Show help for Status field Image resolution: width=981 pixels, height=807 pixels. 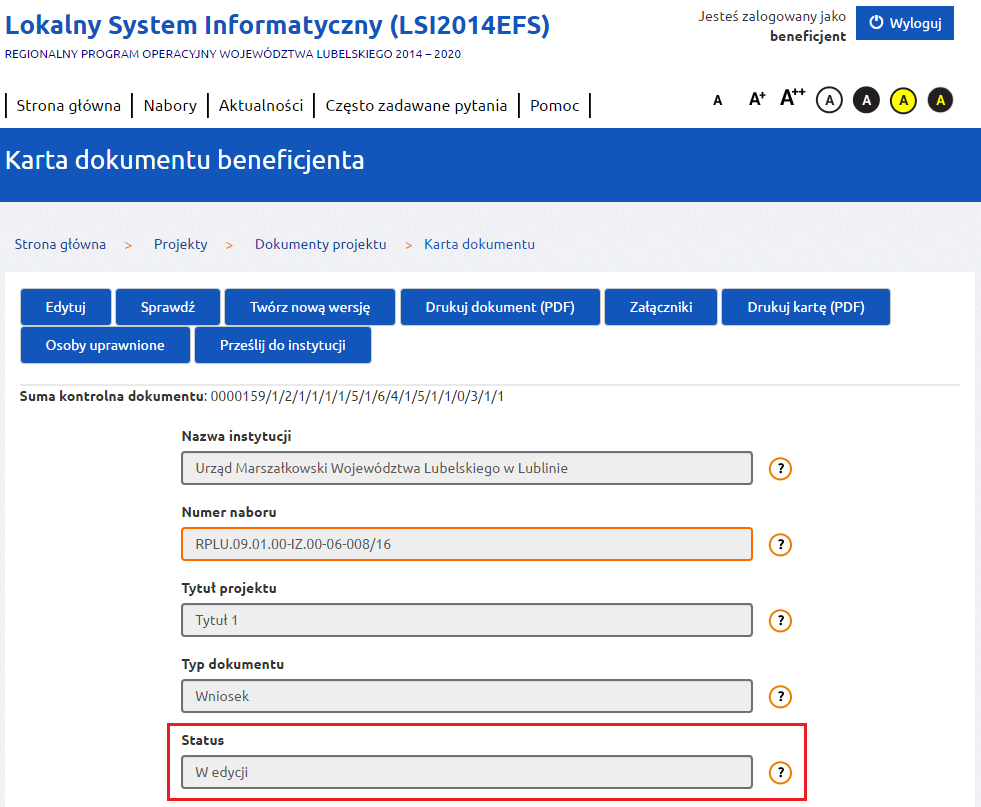(x=780, y=773)
